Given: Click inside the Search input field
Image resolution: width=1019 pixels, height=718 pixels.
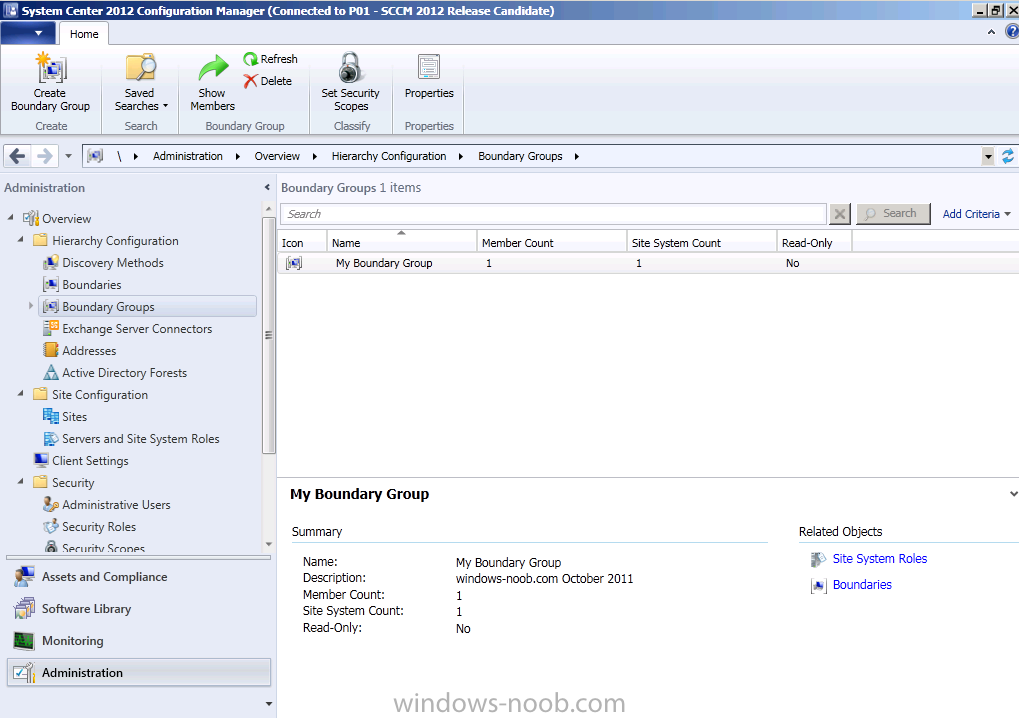Looking at the screenshot, I should [553, 214].
